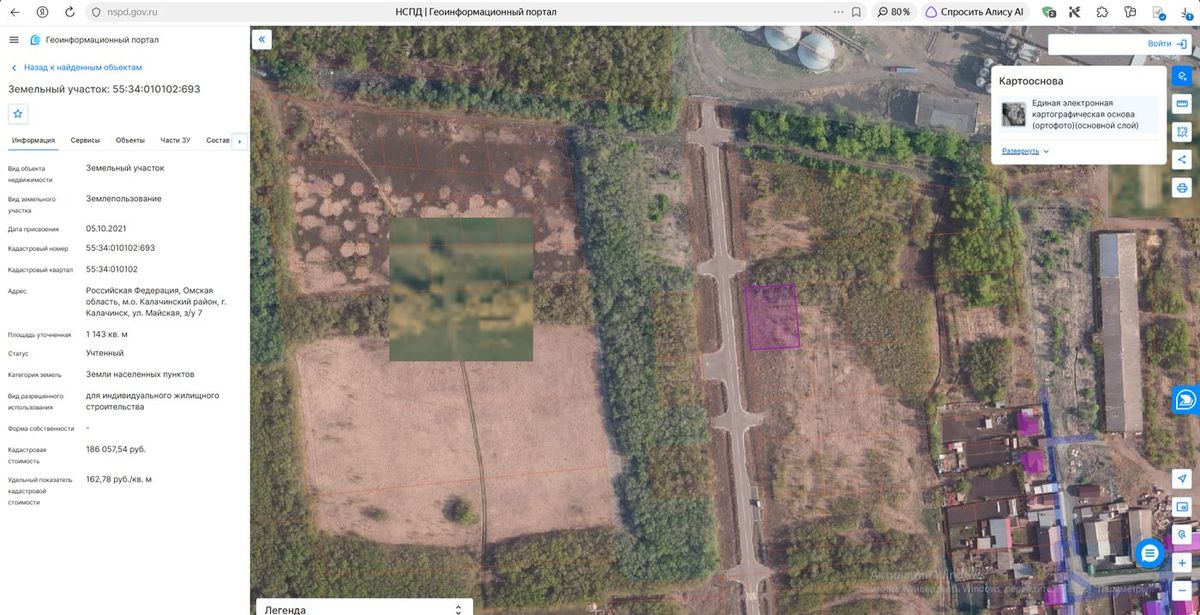Viewport: 1200px width, 615px height.
Task: Click Спросить Алису AI button
Action: [975, 12]
